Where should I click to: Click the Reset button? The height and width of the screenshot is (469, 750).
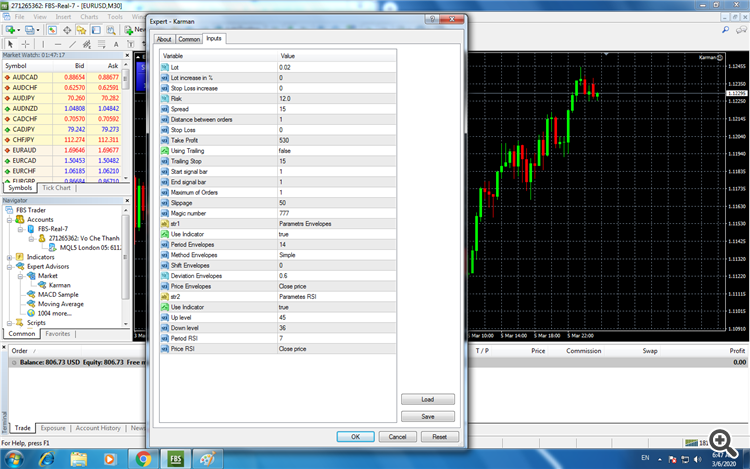click(440, 436)
